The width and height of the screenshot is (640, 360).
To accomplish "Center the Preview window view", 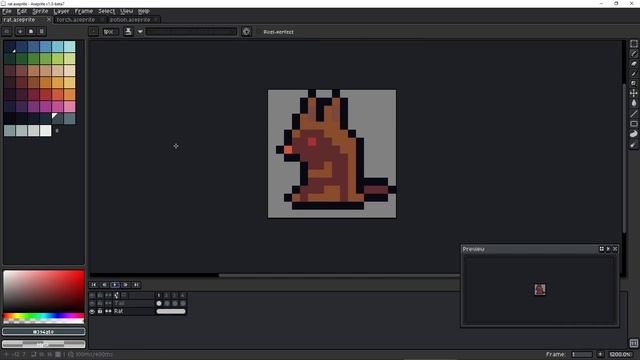I will tap(601, 249).
